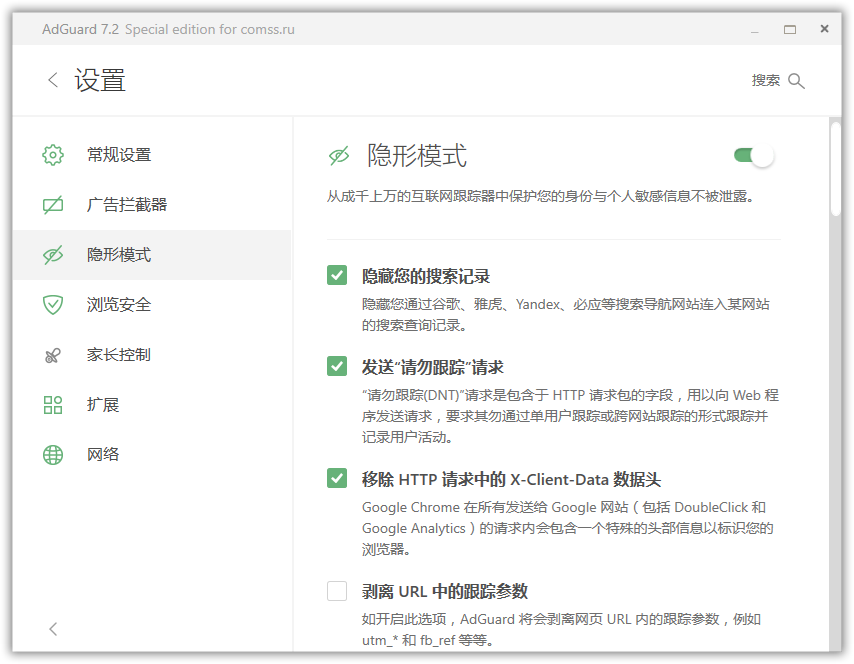Click 移除 HTTP 请求中的 X-Client-Data 数据头 title
Image resolution: width=854 pixels, height=664 pixels.
pos(511,479)
